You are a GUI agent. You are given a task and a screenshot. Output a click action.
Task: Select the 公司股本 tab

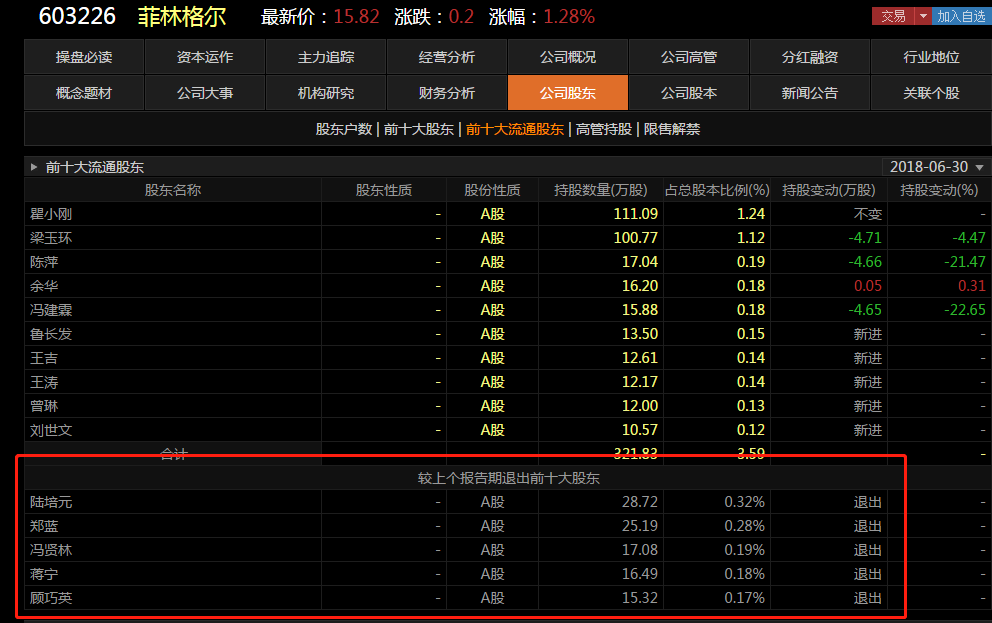[689, 93]
